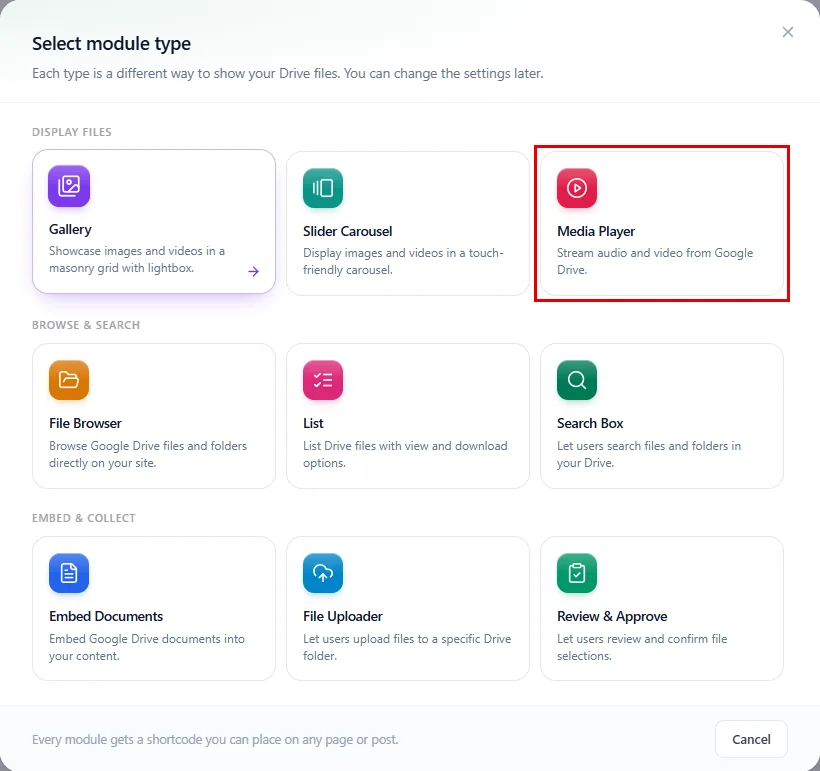This screenshot has height=771, width=820.
Task: Click the green Search Box magnifier icon
Action: tap(577, 380)
